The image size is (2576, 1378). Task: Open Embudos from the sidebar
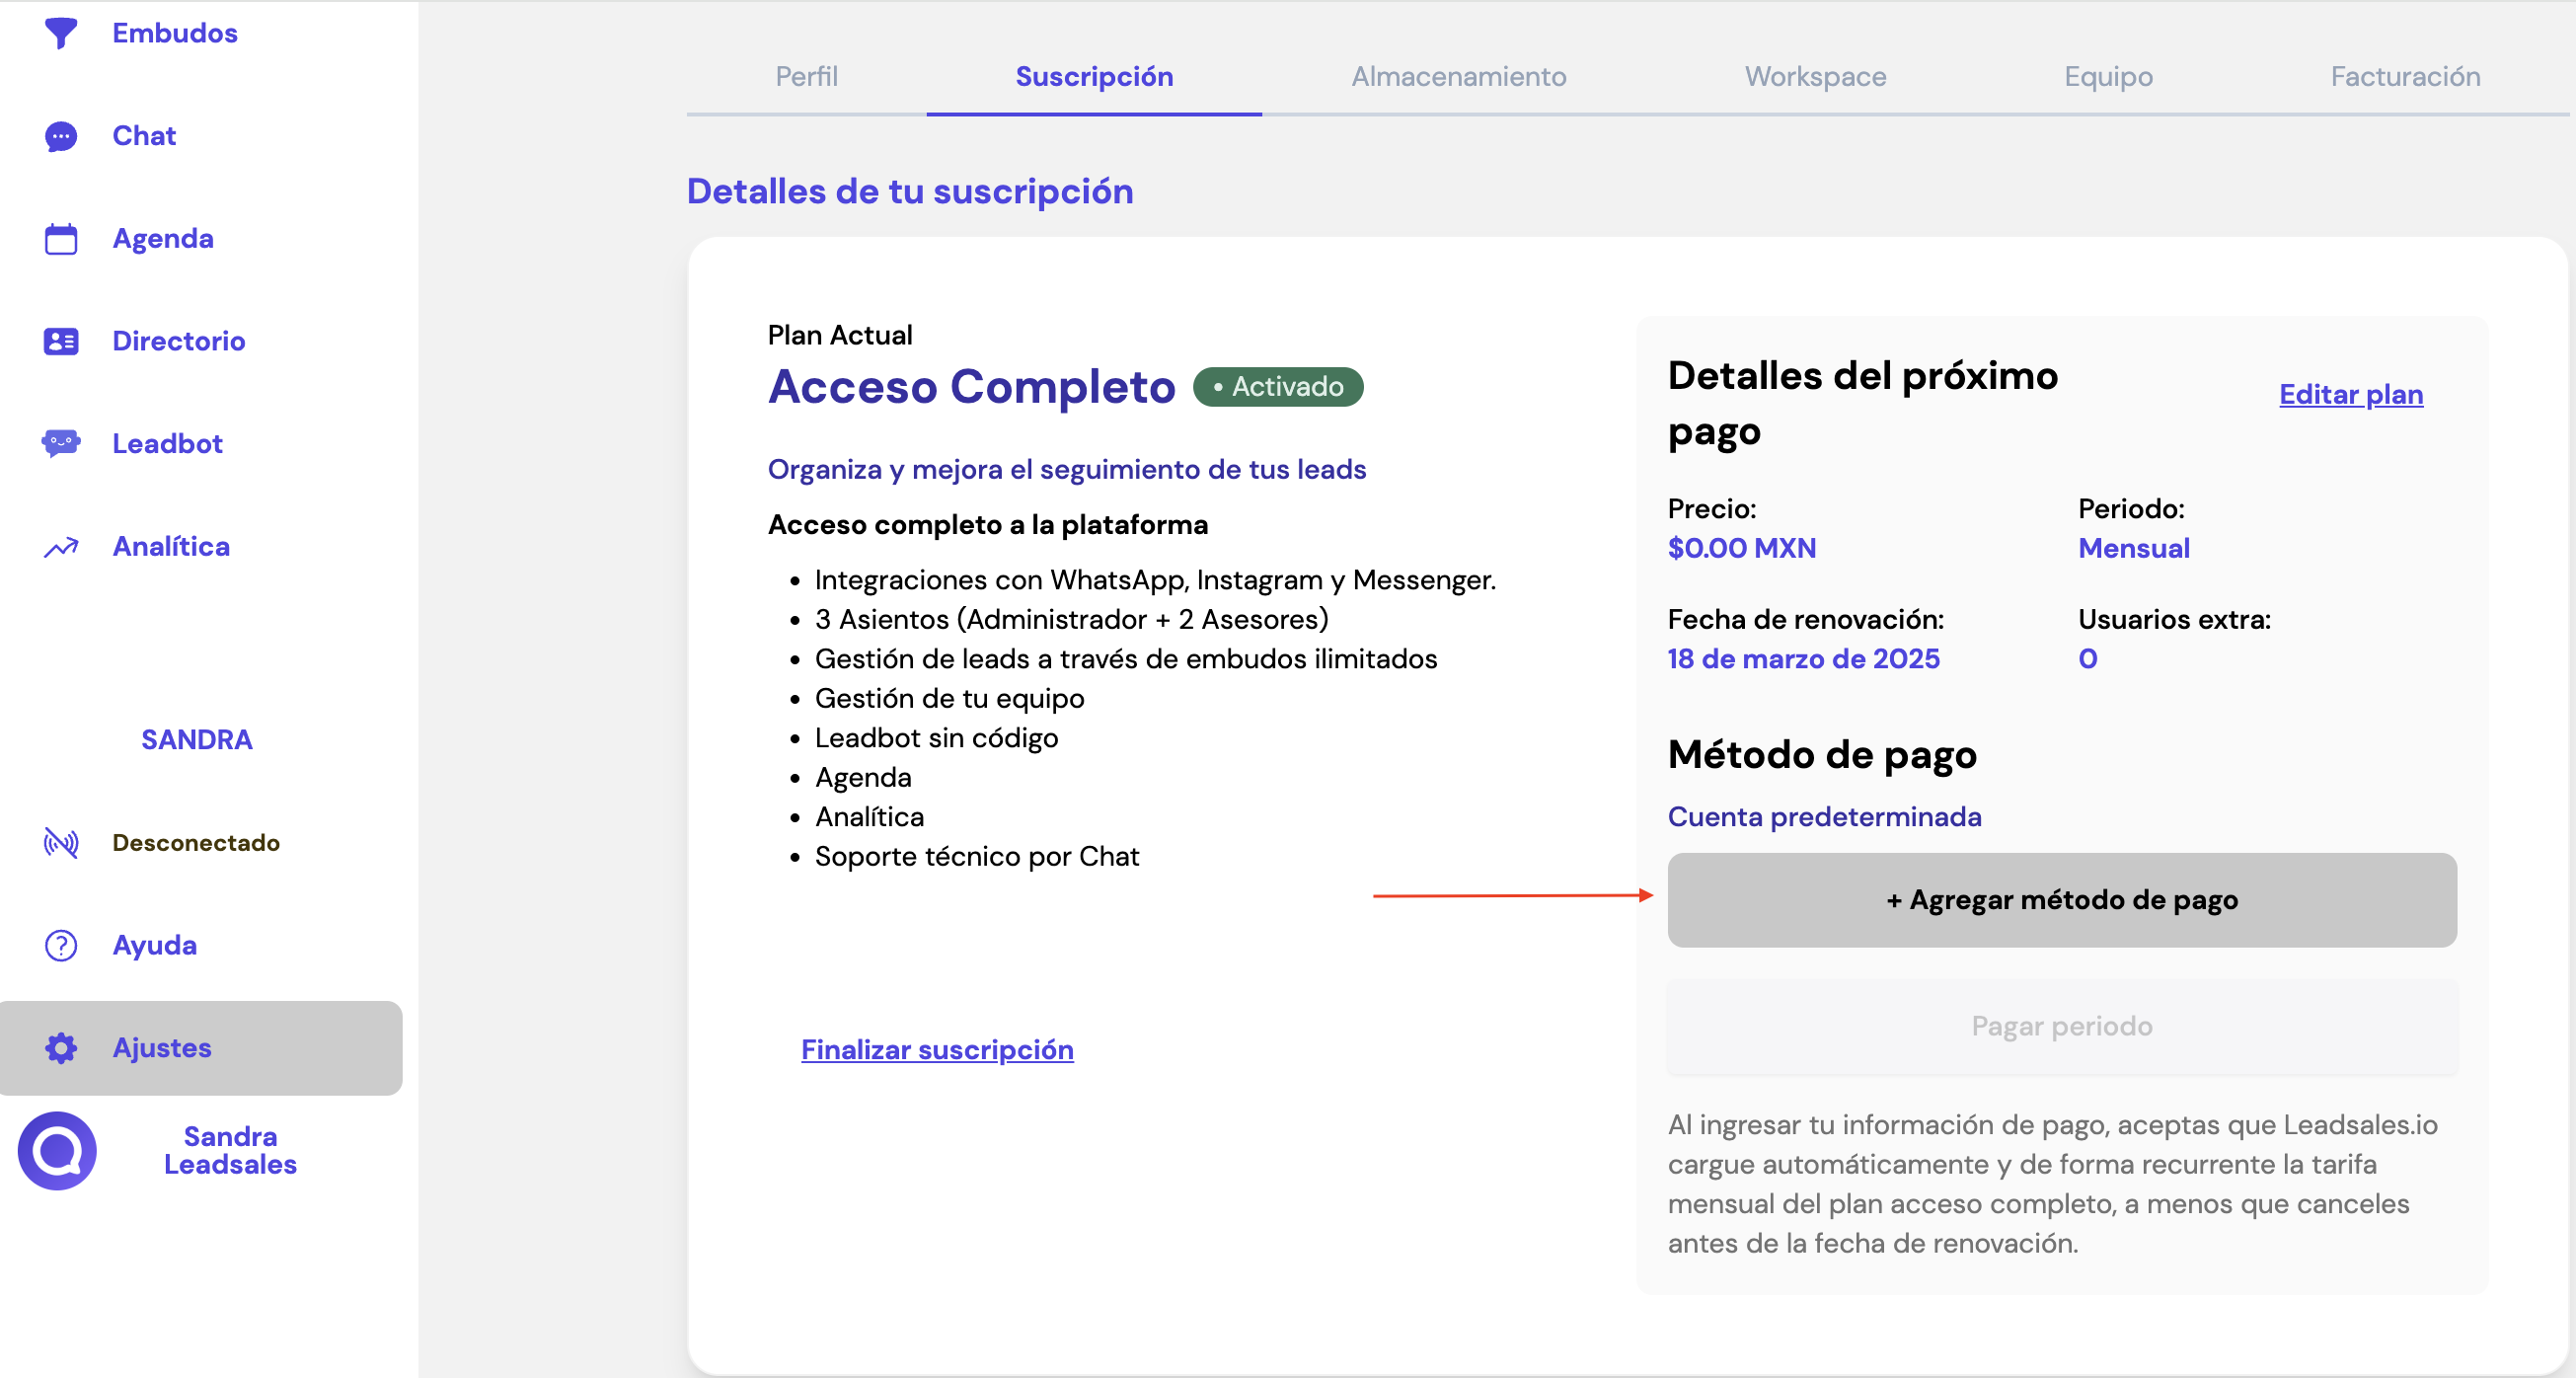pos(175,33)
